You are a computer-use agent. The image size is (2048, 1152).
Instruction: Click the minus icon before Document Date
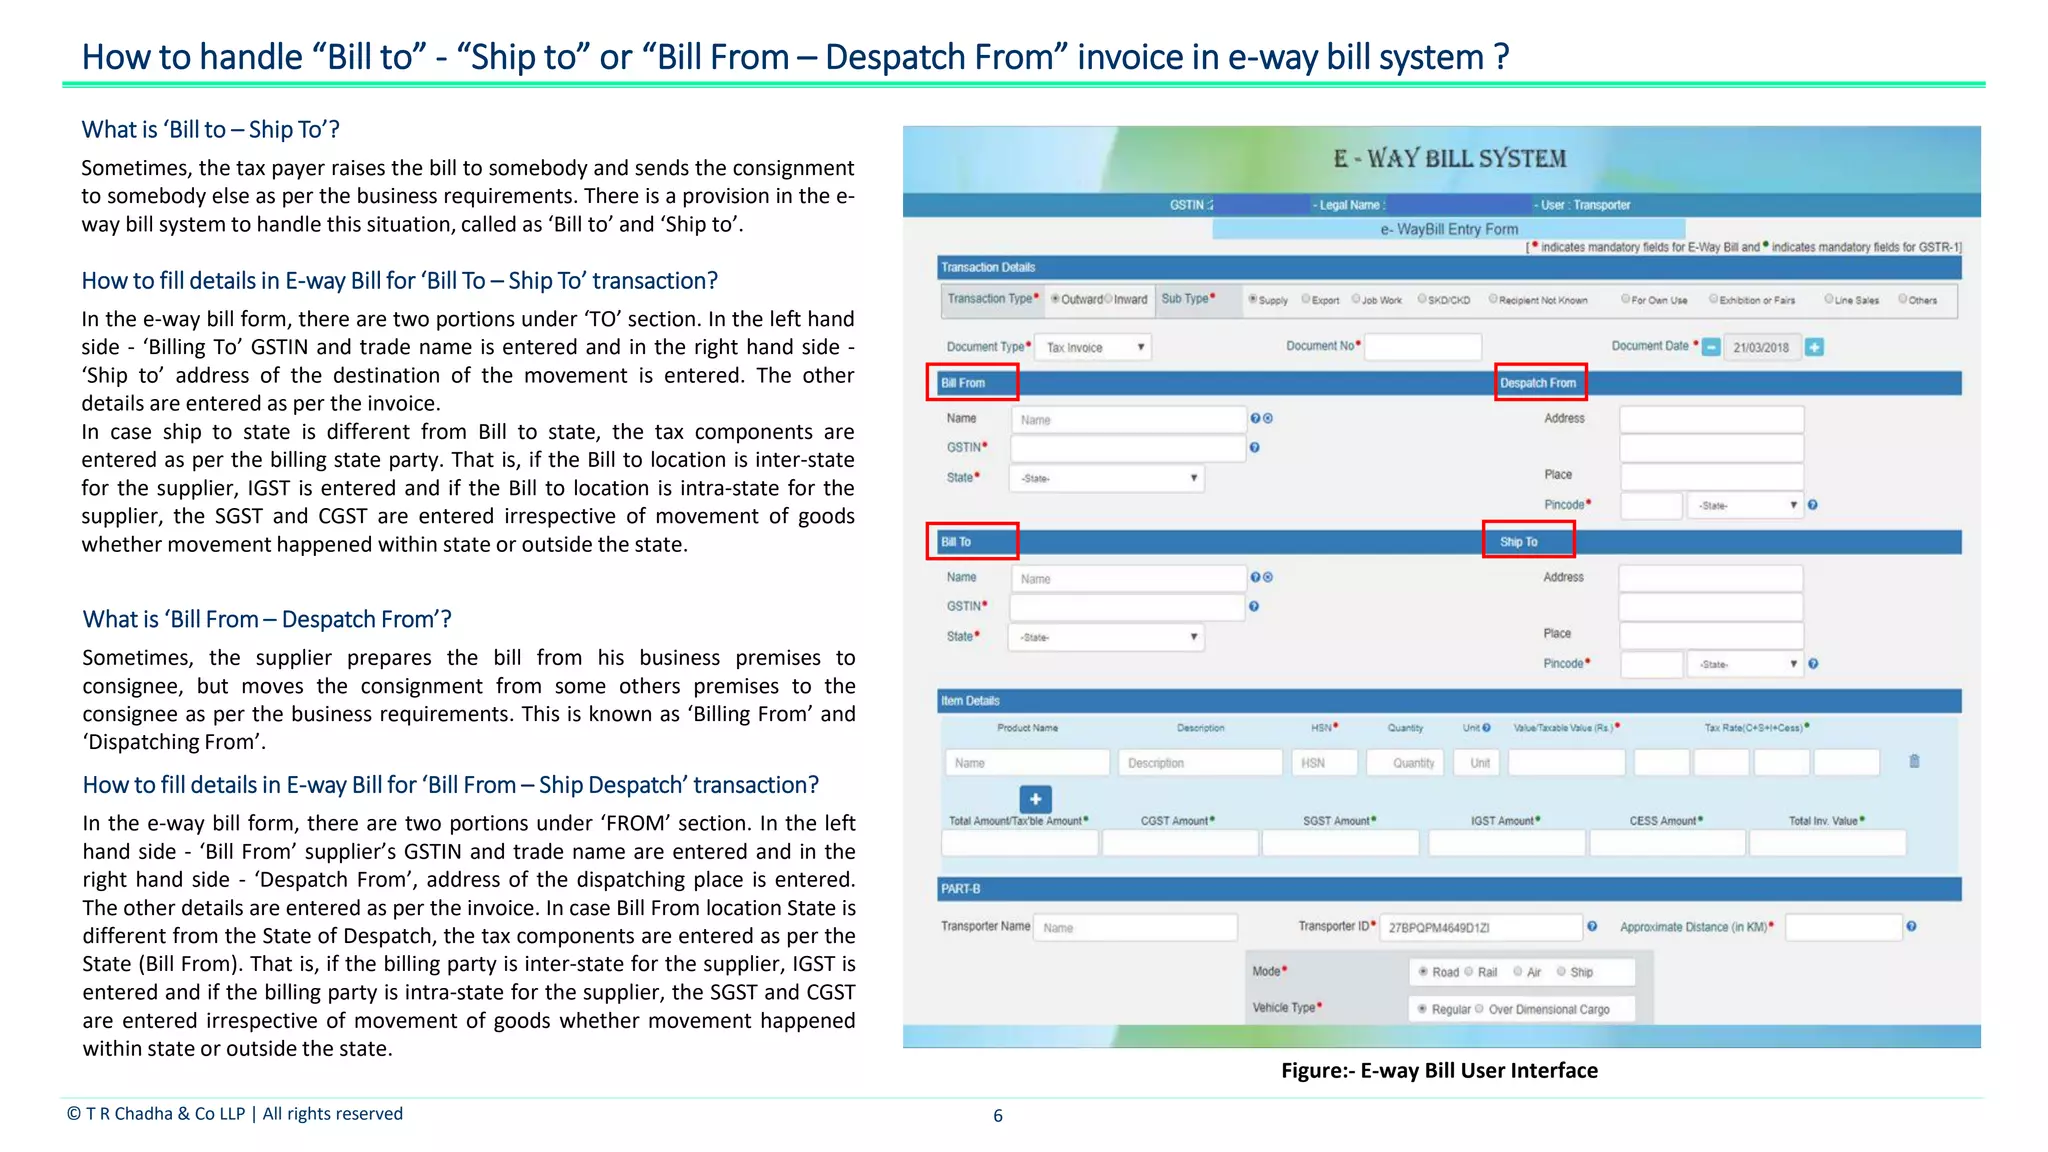pos(1712,347)
